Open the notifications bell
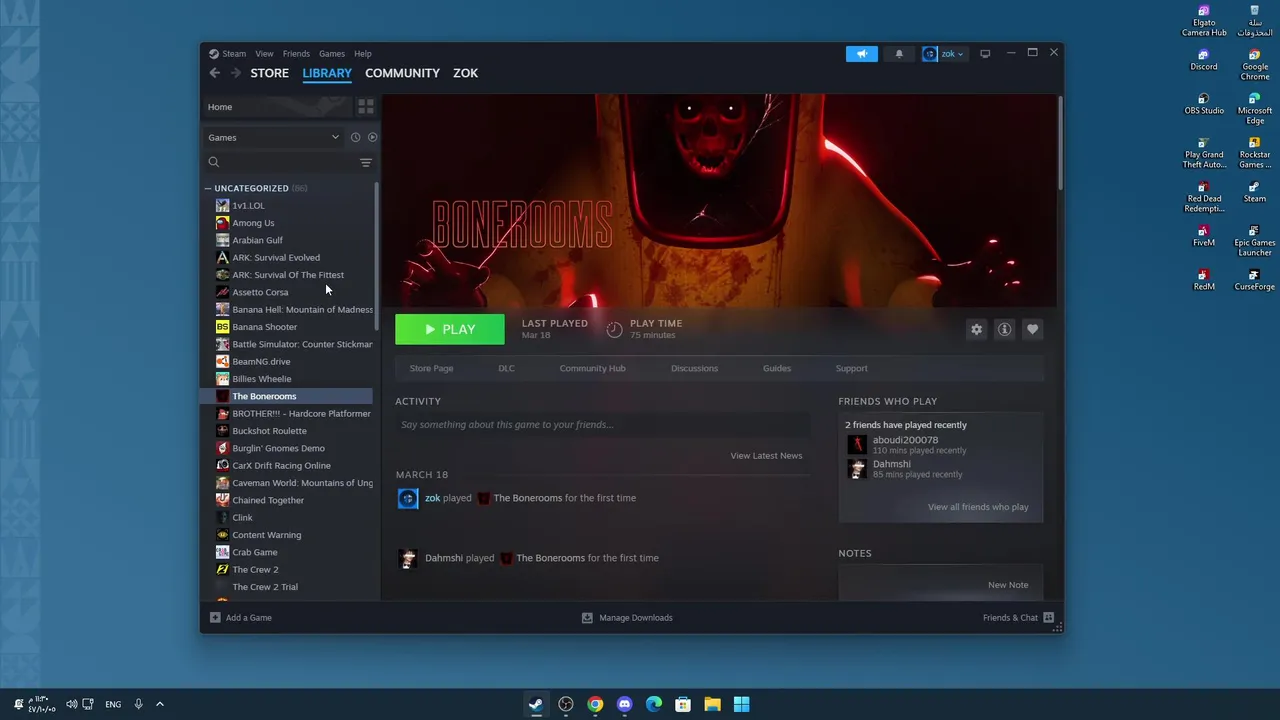The image size is (1280, 720). point(899,54)
